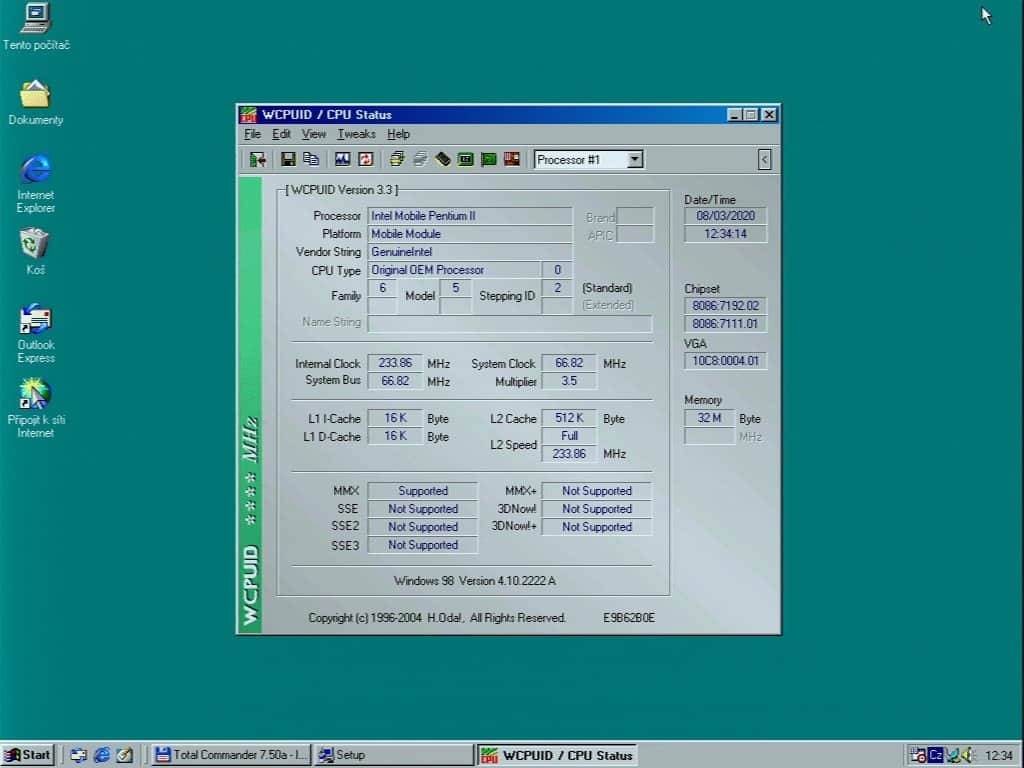
Task: Click Windows 98 Version 4.10.2222 A text
Action: coord(475,581)
